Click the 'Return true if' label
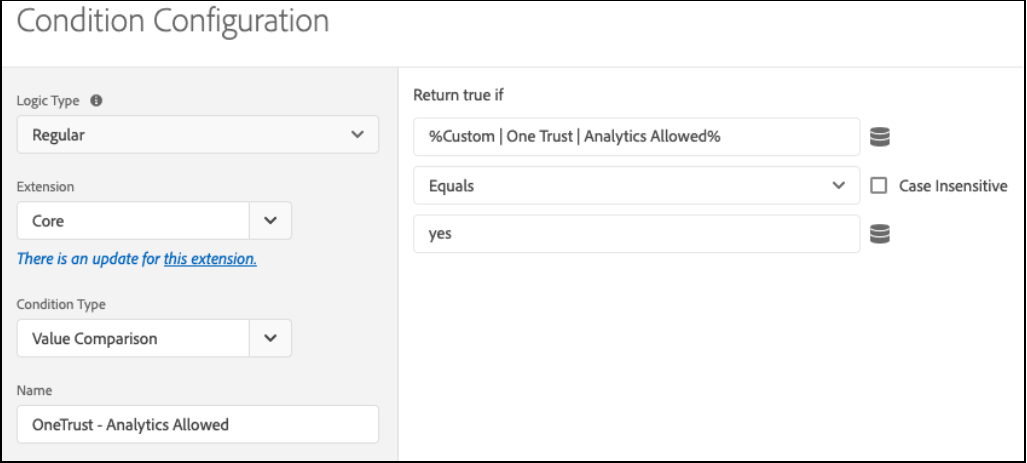The height and width of the screenshot is (463, 1027). click(x=458, y=95)
